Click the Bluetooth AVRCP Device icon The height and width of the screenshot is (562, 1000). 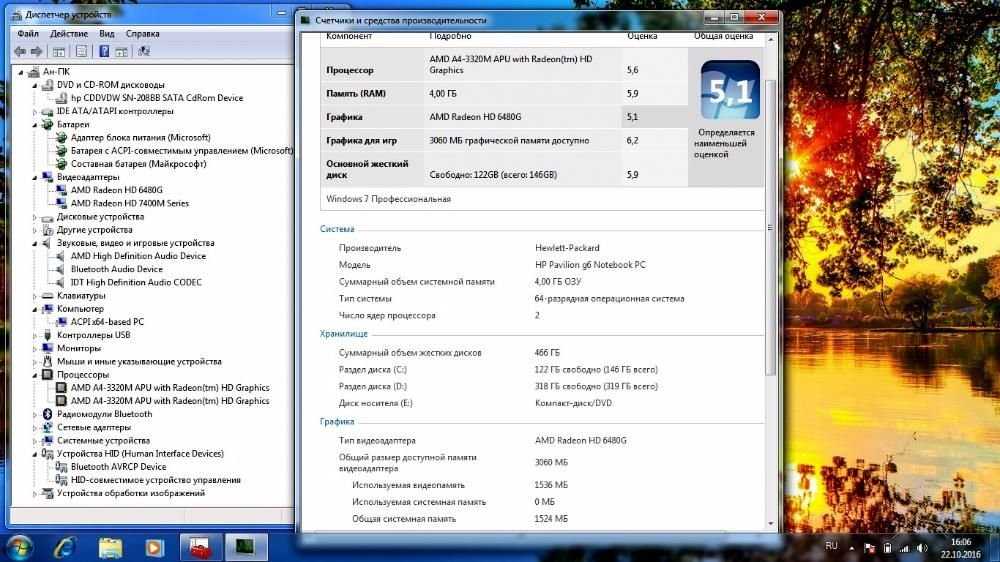point(61,467)
